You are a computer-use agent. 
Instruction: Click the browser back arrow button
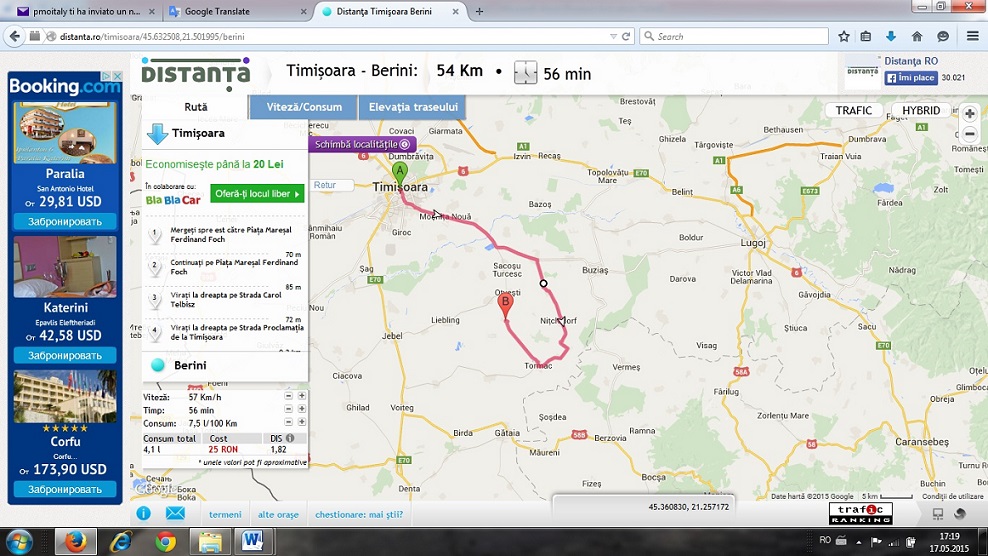tap(14, 36)
